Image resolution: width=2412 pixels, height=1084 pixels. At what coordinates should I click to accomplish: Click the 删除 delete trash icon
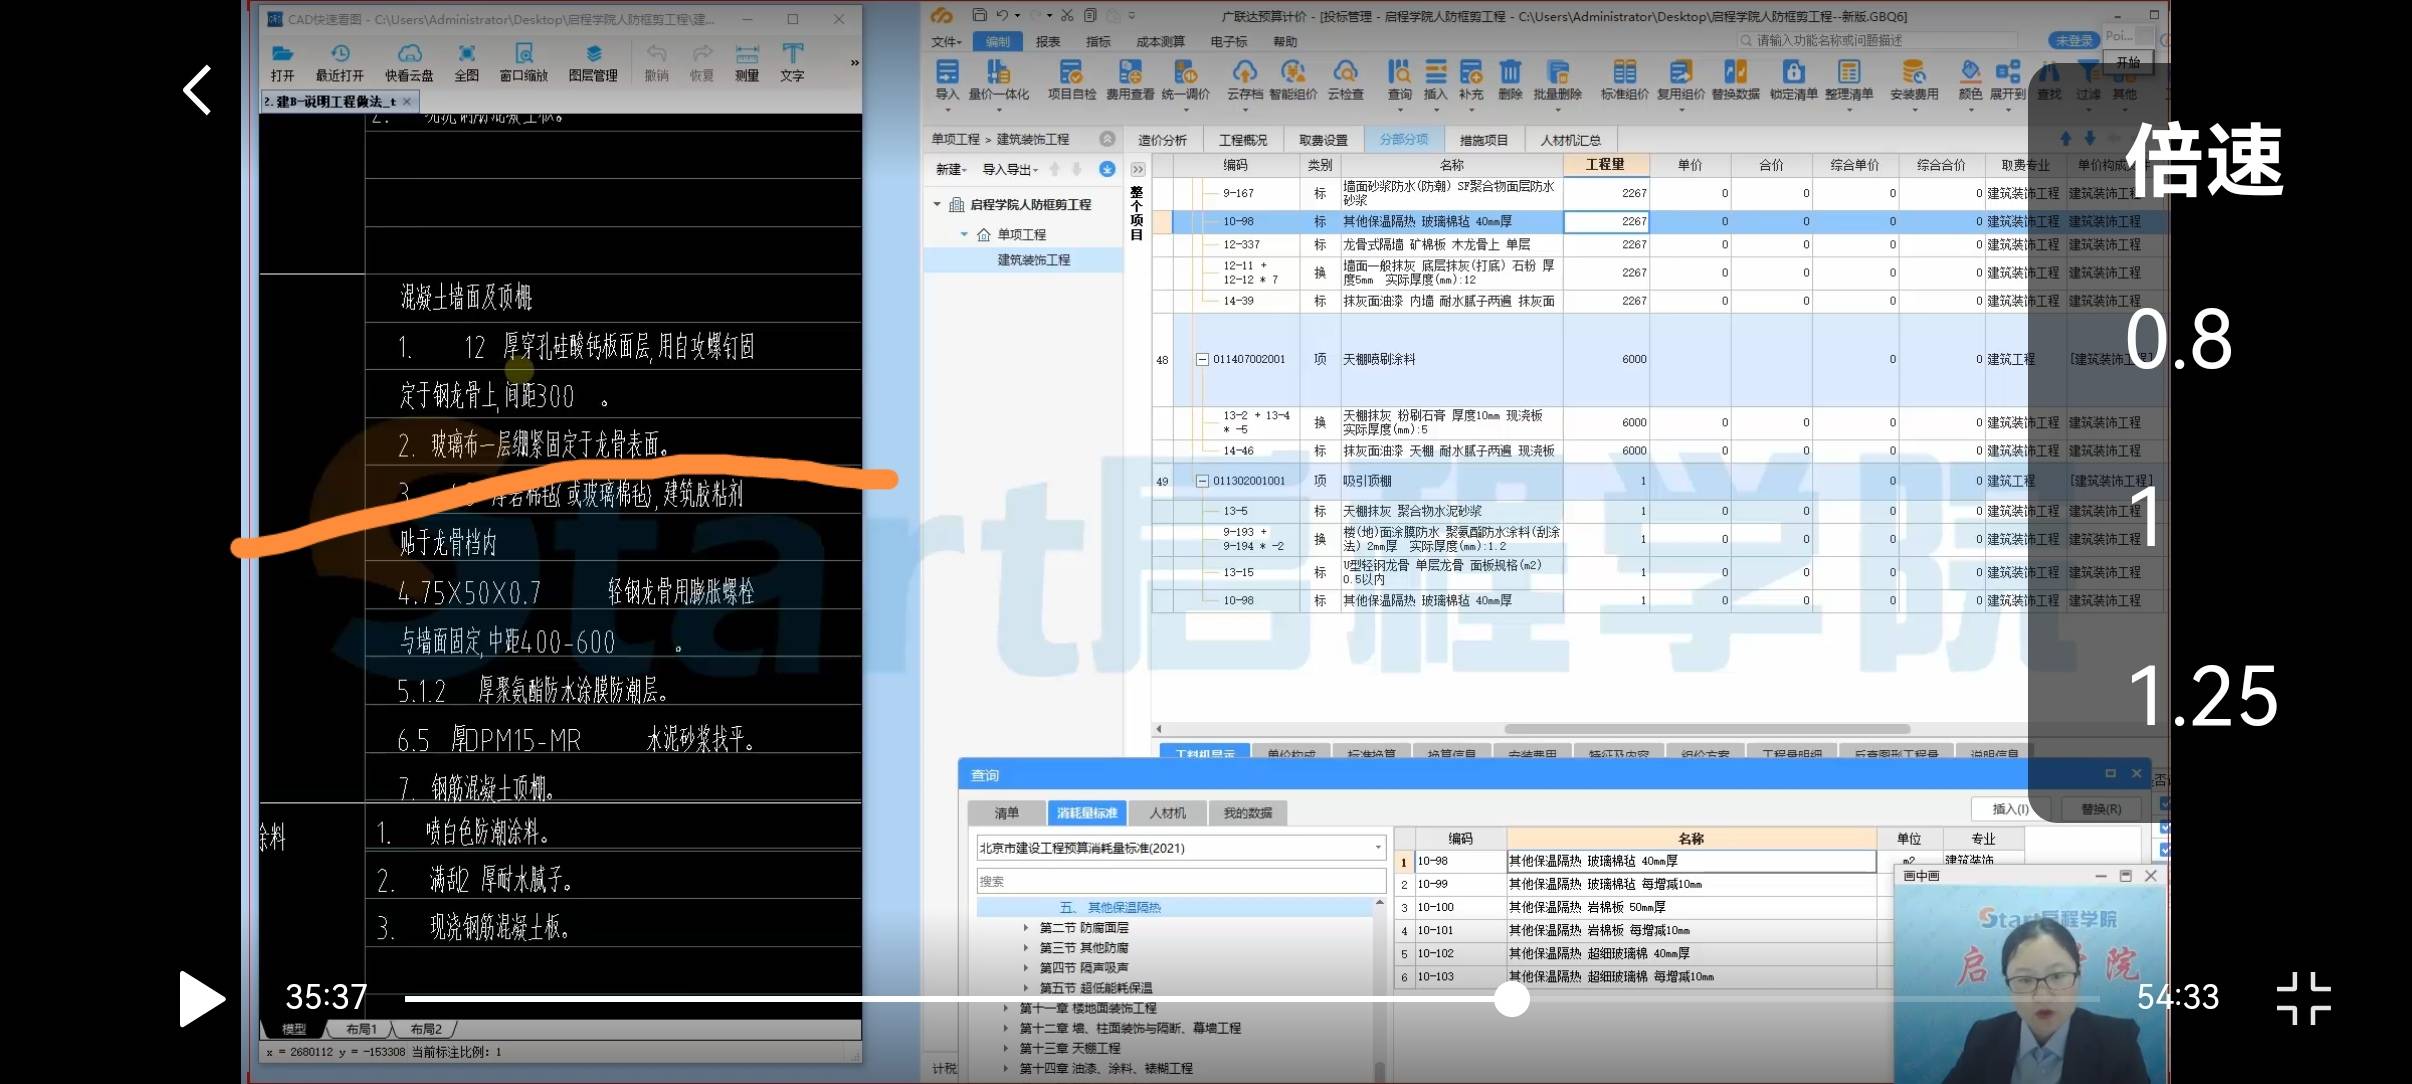tap(1510, 80)
